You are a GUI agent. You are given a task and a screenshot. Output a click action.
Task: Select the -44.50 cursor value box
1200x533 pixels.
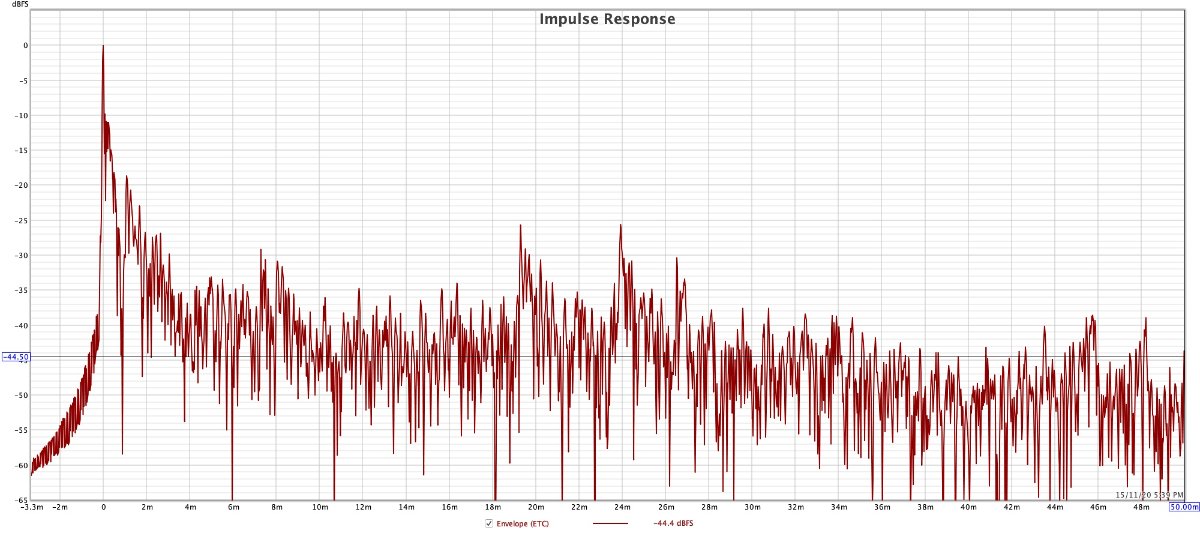[x=15, y=357]
